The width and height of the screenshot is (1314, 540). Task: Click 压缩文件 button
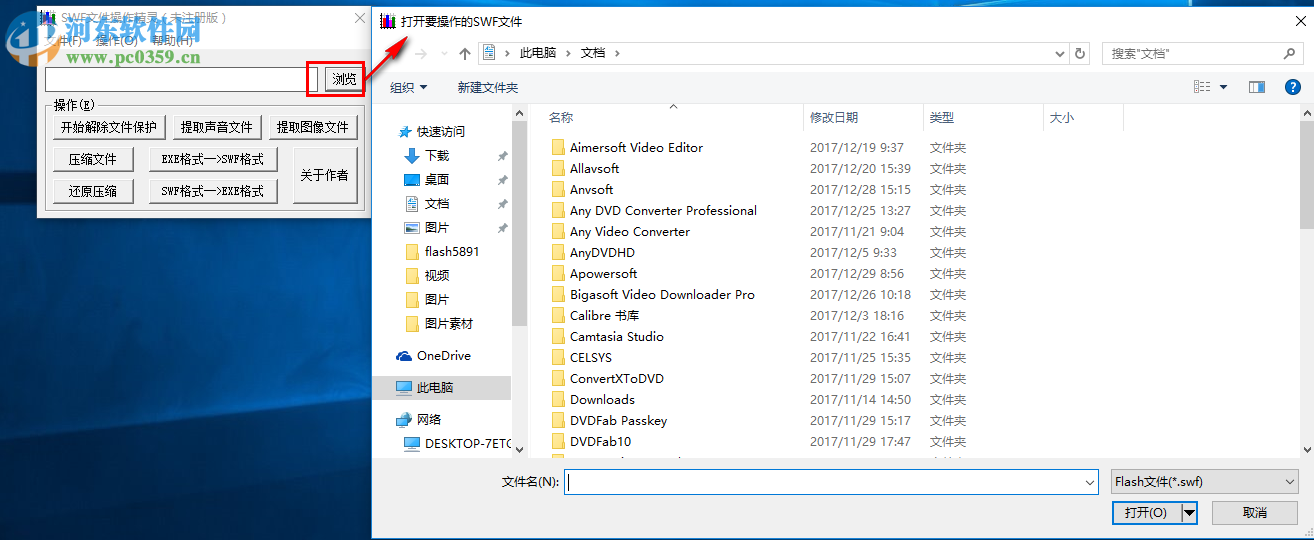point(93,159)
